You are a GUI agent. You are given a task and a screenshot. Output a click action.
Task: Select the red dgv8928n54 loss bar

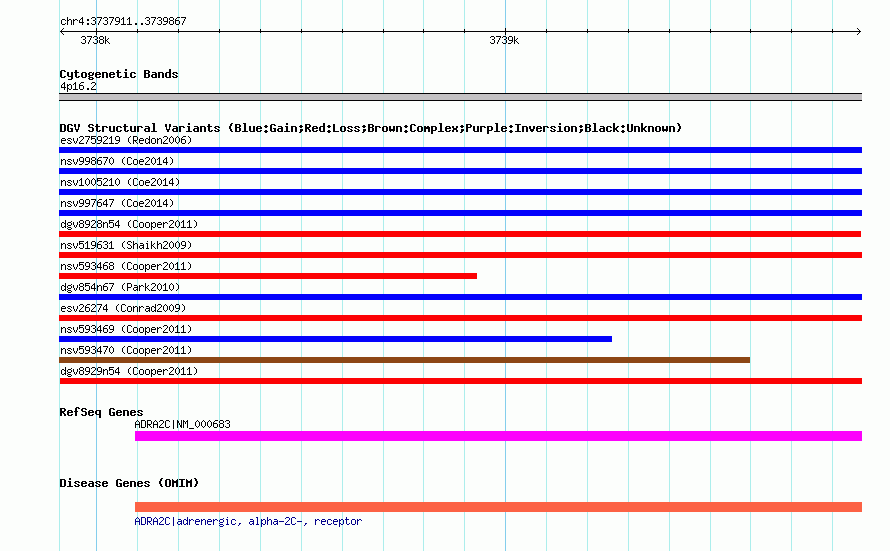coord(460,234)
